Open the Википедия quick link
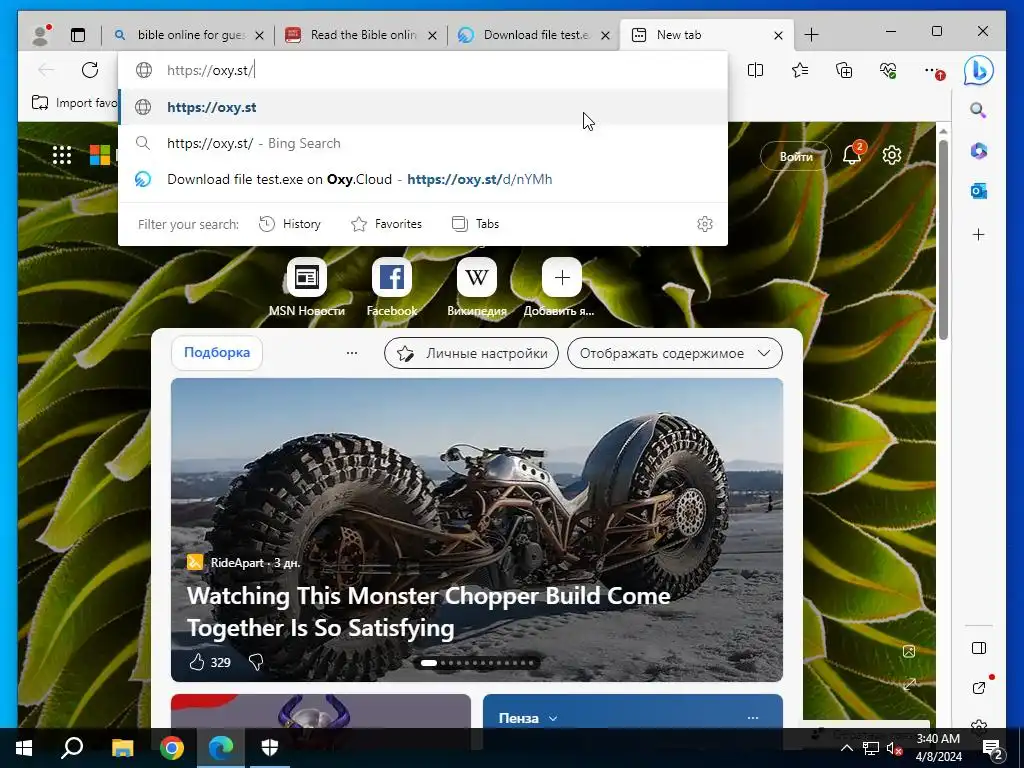 tap(477, 288)
